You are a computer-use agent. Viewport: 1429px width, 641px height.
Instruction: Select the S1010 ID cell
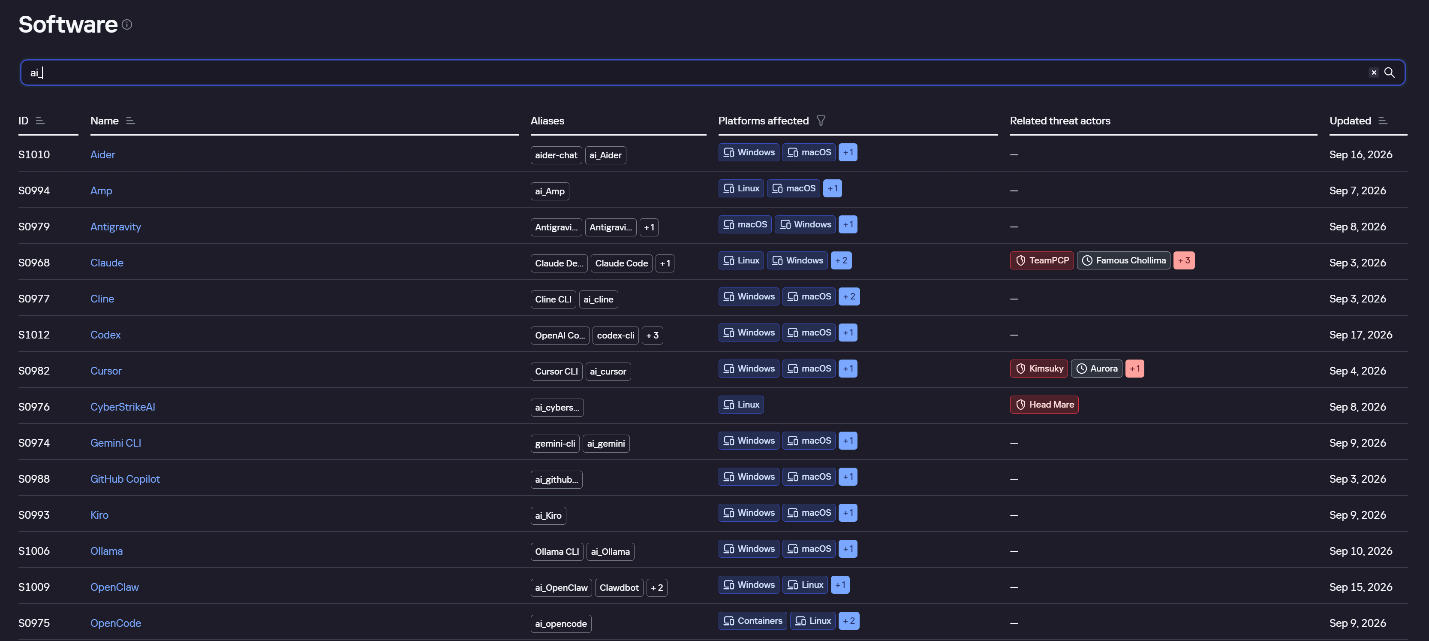[x=34, y=154]
